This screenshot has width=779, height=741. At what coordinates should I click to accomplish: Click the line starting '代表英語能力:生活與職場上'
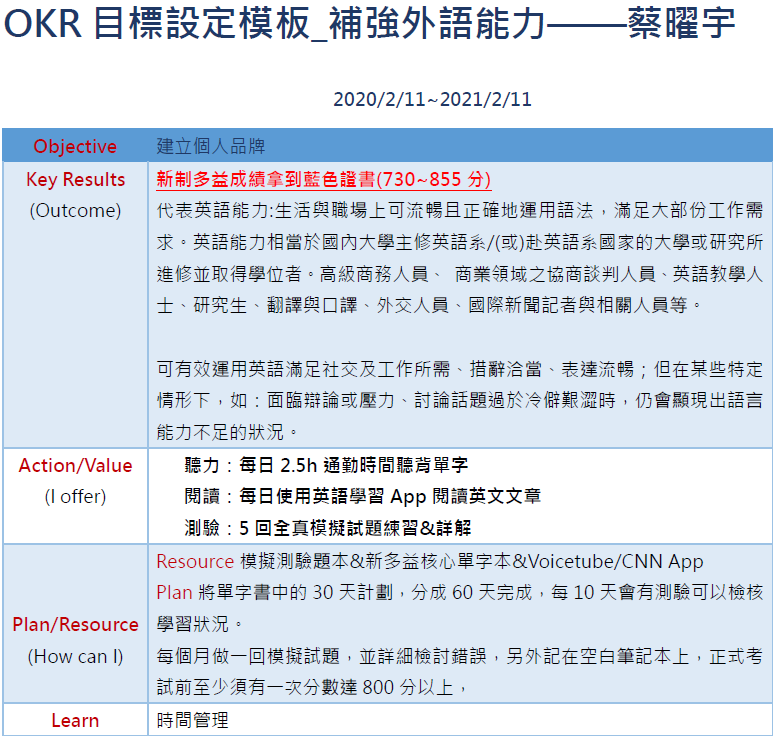tap(460, 211)
